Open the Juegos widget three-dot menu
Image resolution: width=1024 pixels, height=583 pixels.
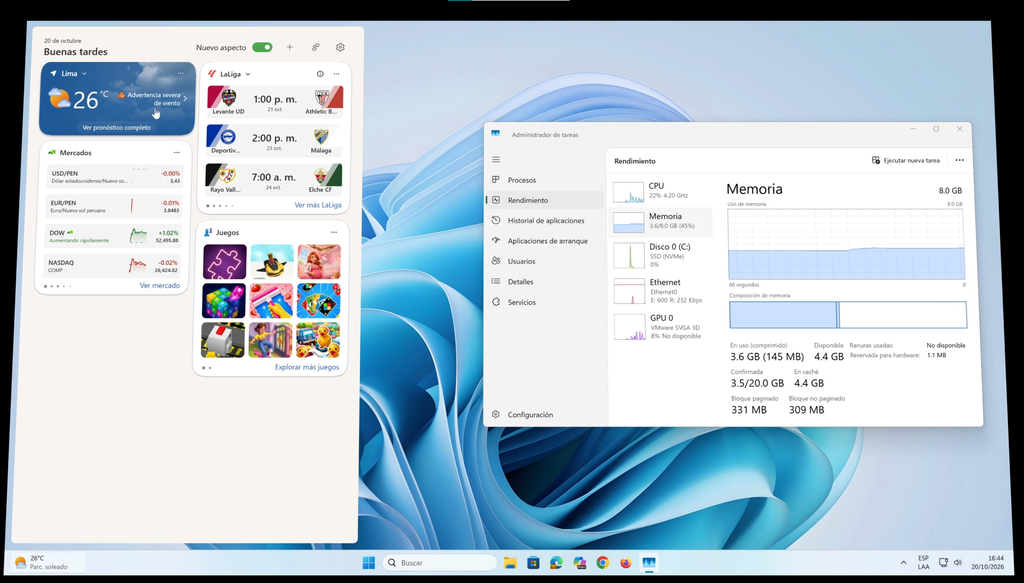(x=334, y=232)
